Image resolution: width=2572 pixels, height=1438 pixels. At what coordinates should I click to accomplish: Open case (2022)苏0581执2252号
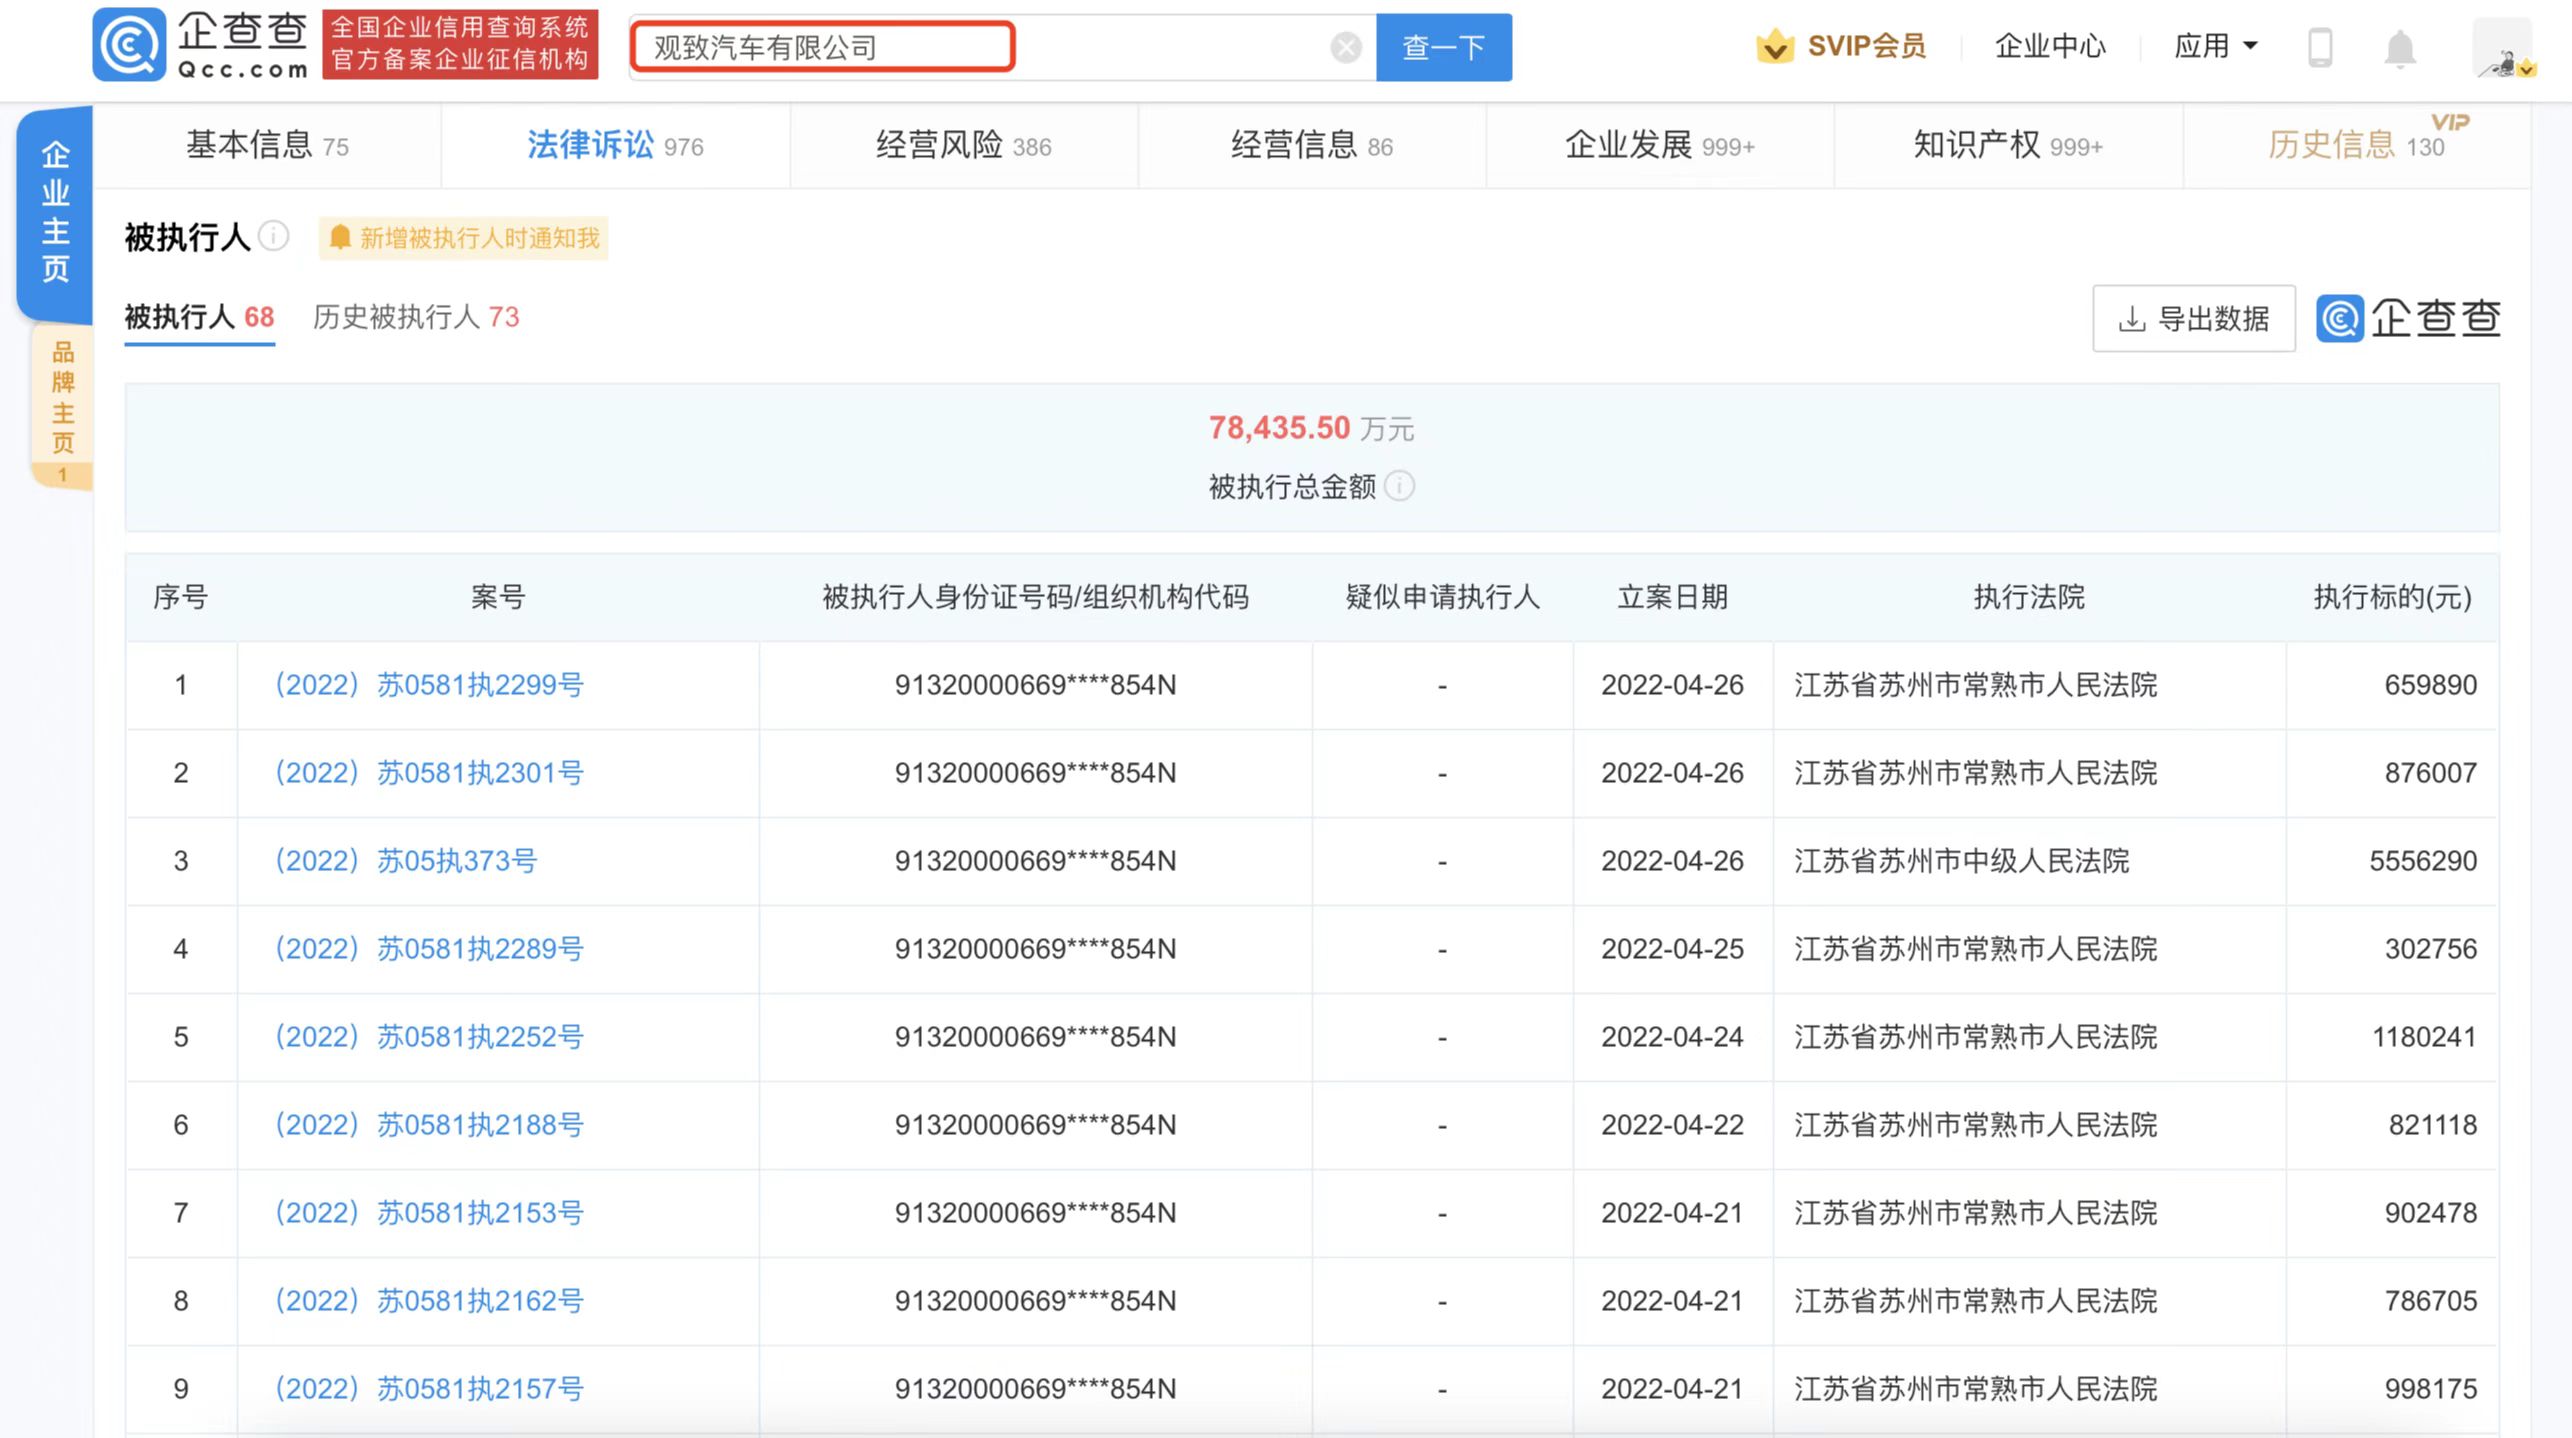429,1037
